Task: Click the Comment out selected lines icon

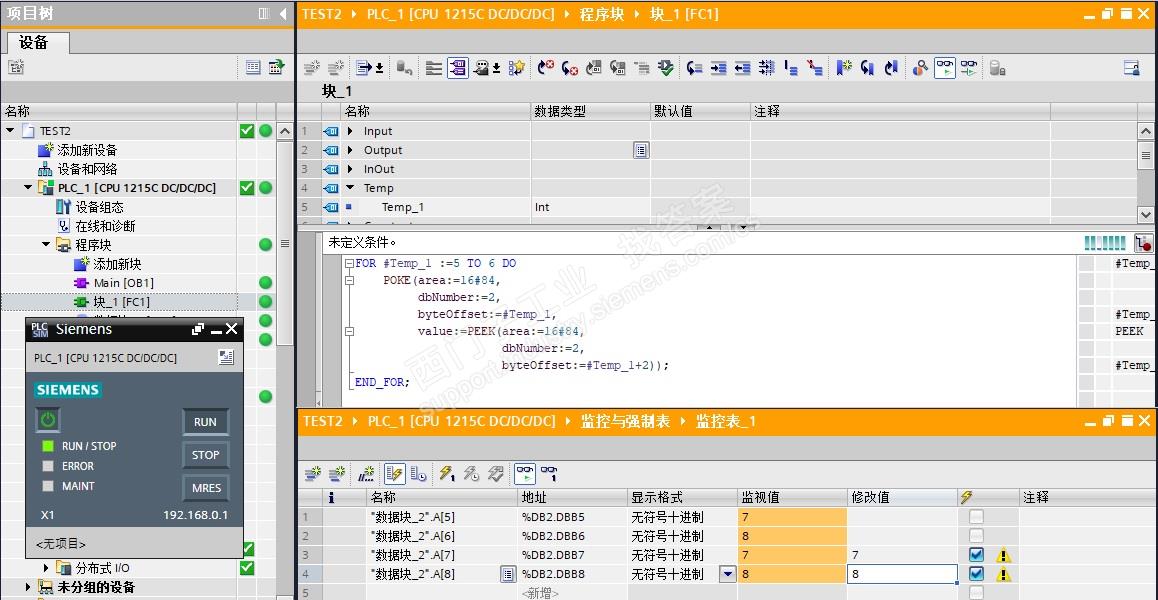Action: pyautogui.click(x=791, y=68)
